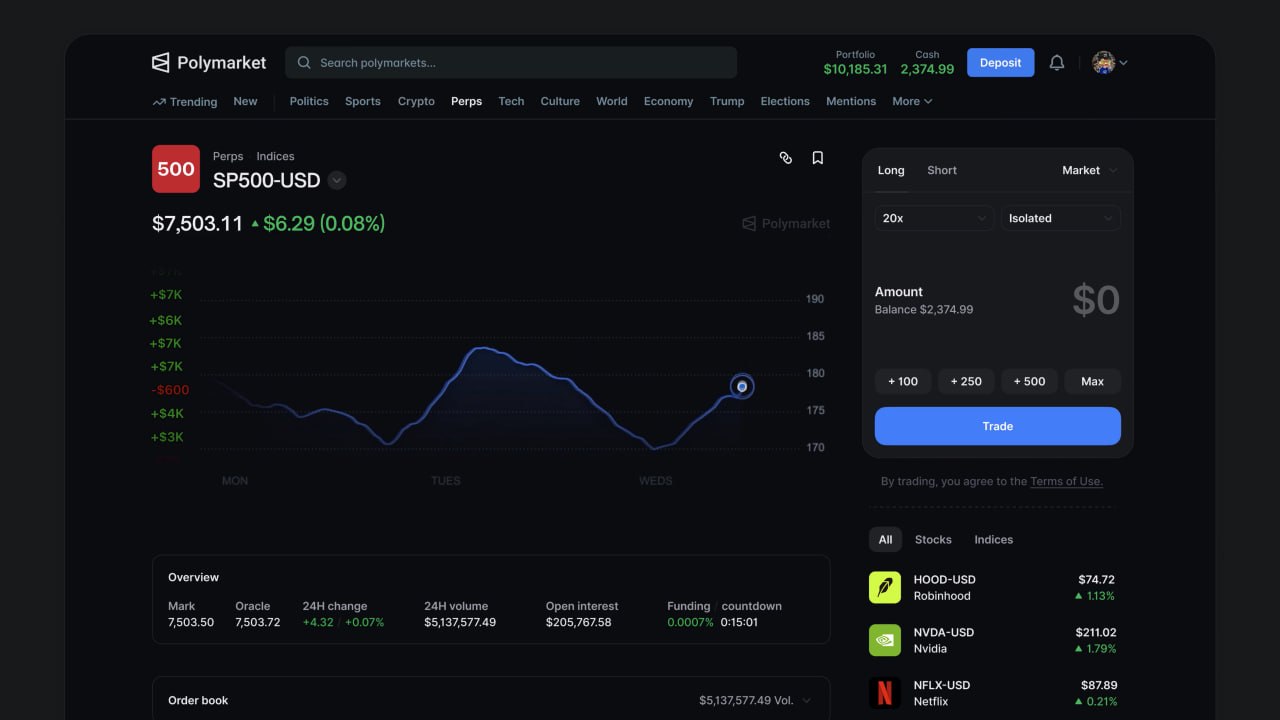This screenshot has width=1280, height=720.
Task: Add 100 to the amount
Action: pos(903,381)
